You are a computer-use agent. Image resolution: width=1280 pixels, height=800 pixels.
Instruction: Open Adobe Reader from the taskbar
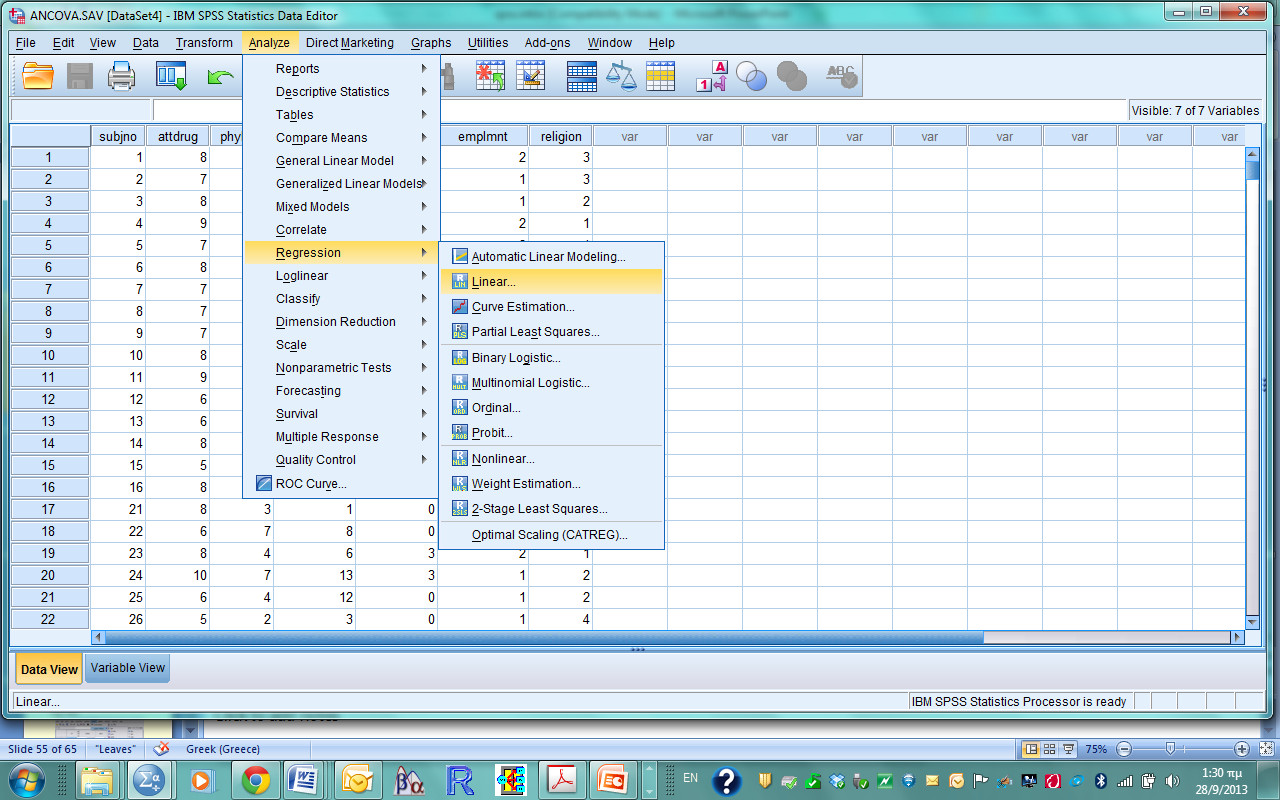[563, 779]
